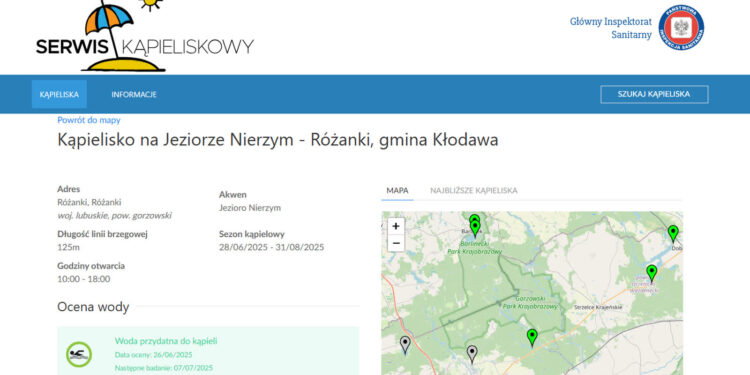Click the woj. lubuskie, pow. gorzowski text

pos(114,216)
